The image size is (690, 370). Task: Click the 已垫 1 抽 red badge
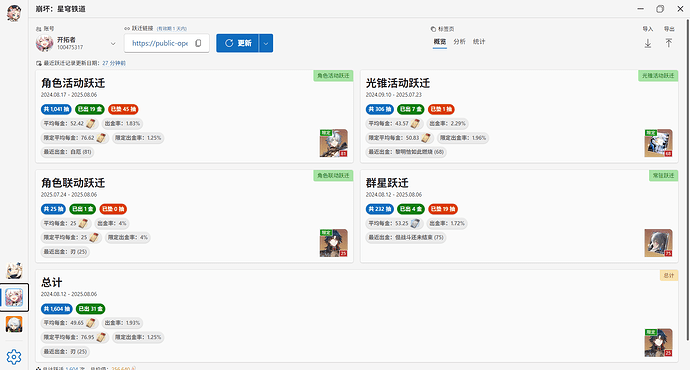(x=441, y=109)
